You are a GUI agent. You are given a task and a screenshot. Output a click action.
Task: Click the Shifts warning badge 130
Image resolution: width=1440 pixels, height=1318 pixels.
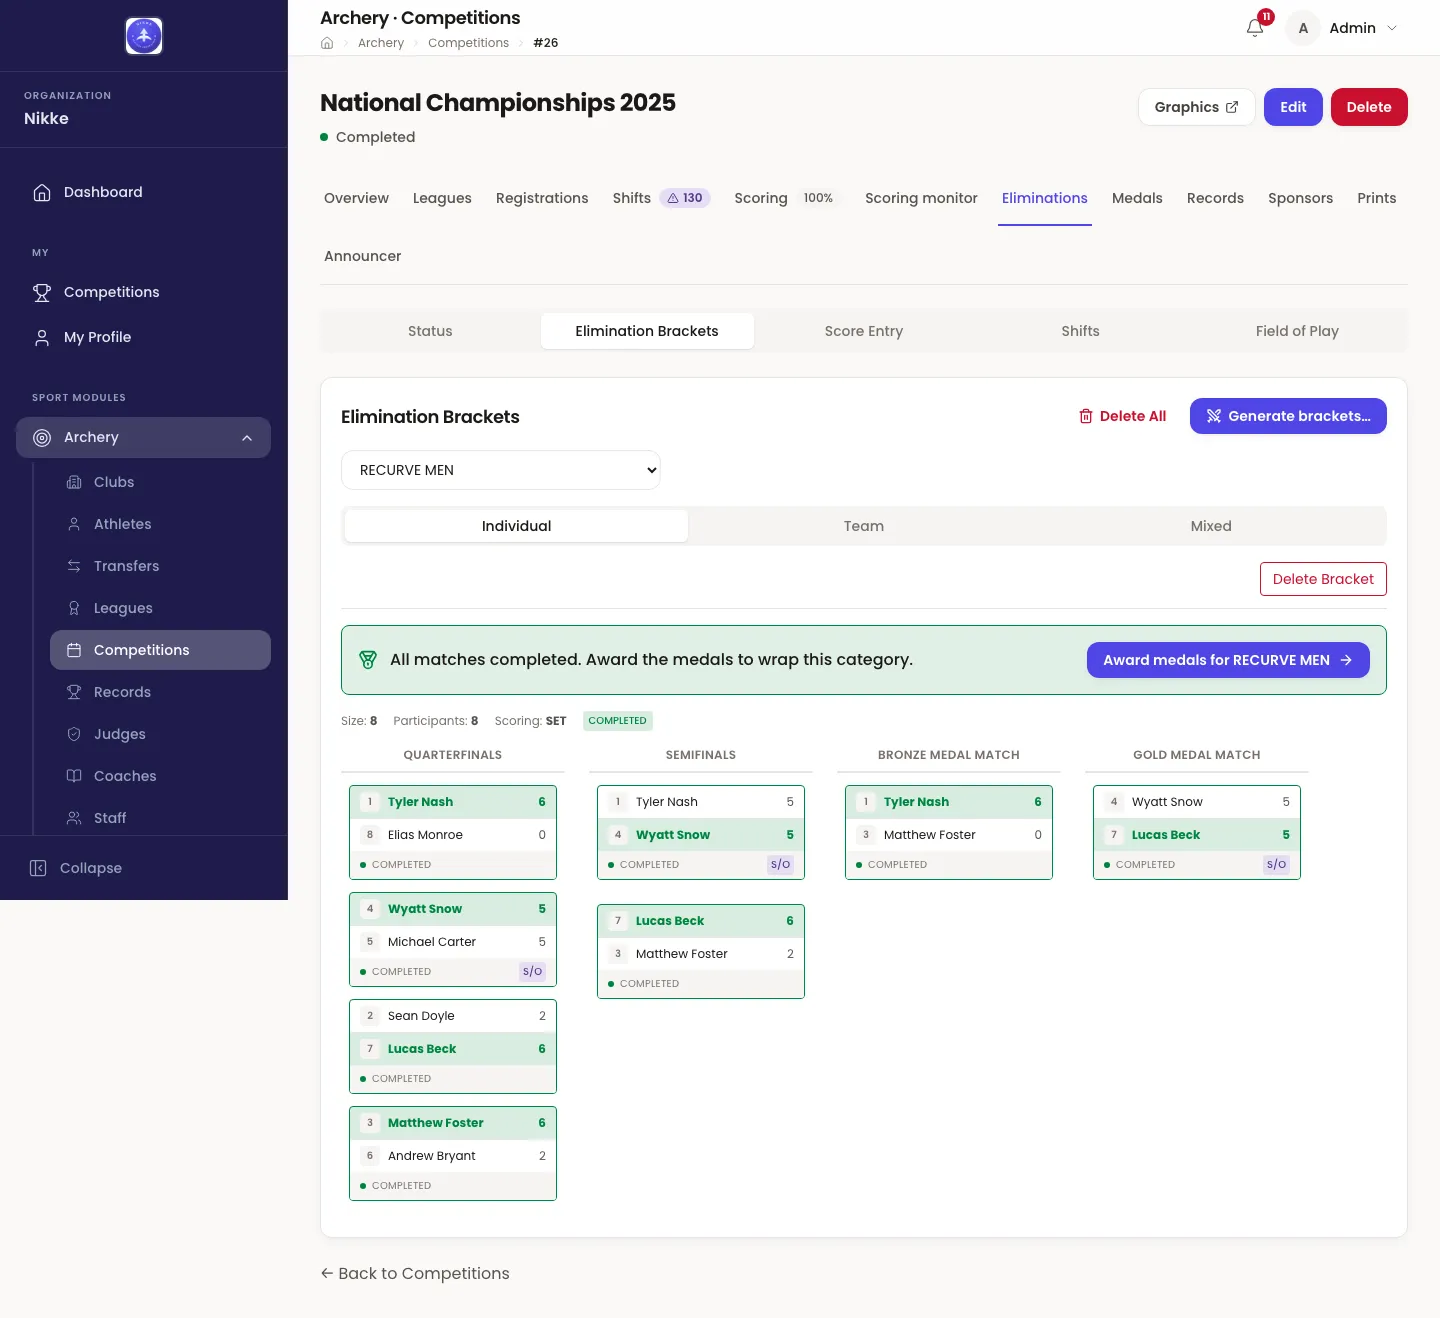click(685, 198)
